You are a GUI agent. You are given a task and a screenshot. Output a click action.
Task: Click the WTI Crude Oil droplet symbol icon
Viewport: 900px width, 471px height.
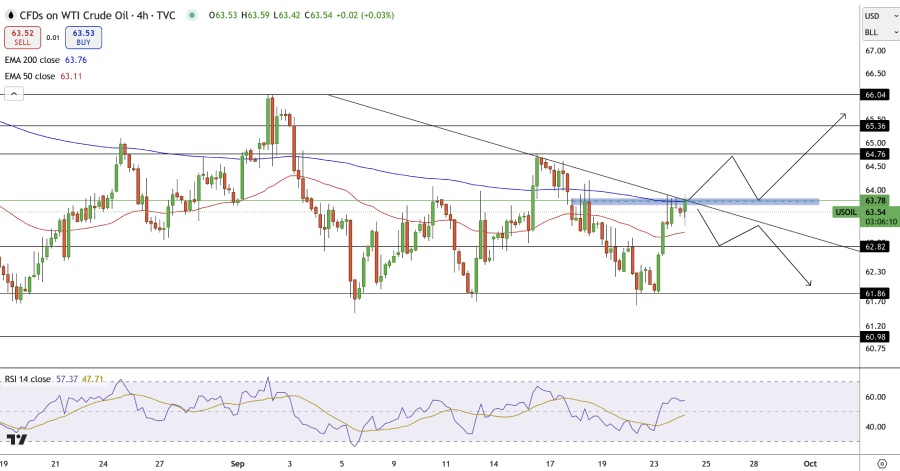tap(11, 15)
